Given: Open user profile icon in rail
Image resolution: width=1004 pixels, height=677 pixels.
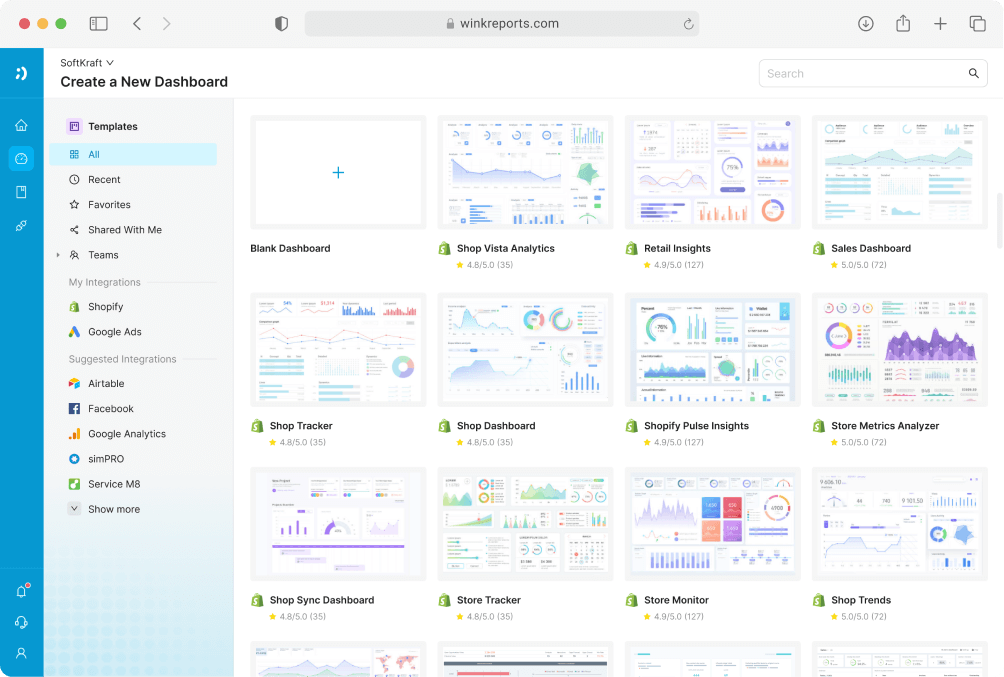Looking at the screenshot, I should pos(21,653).
